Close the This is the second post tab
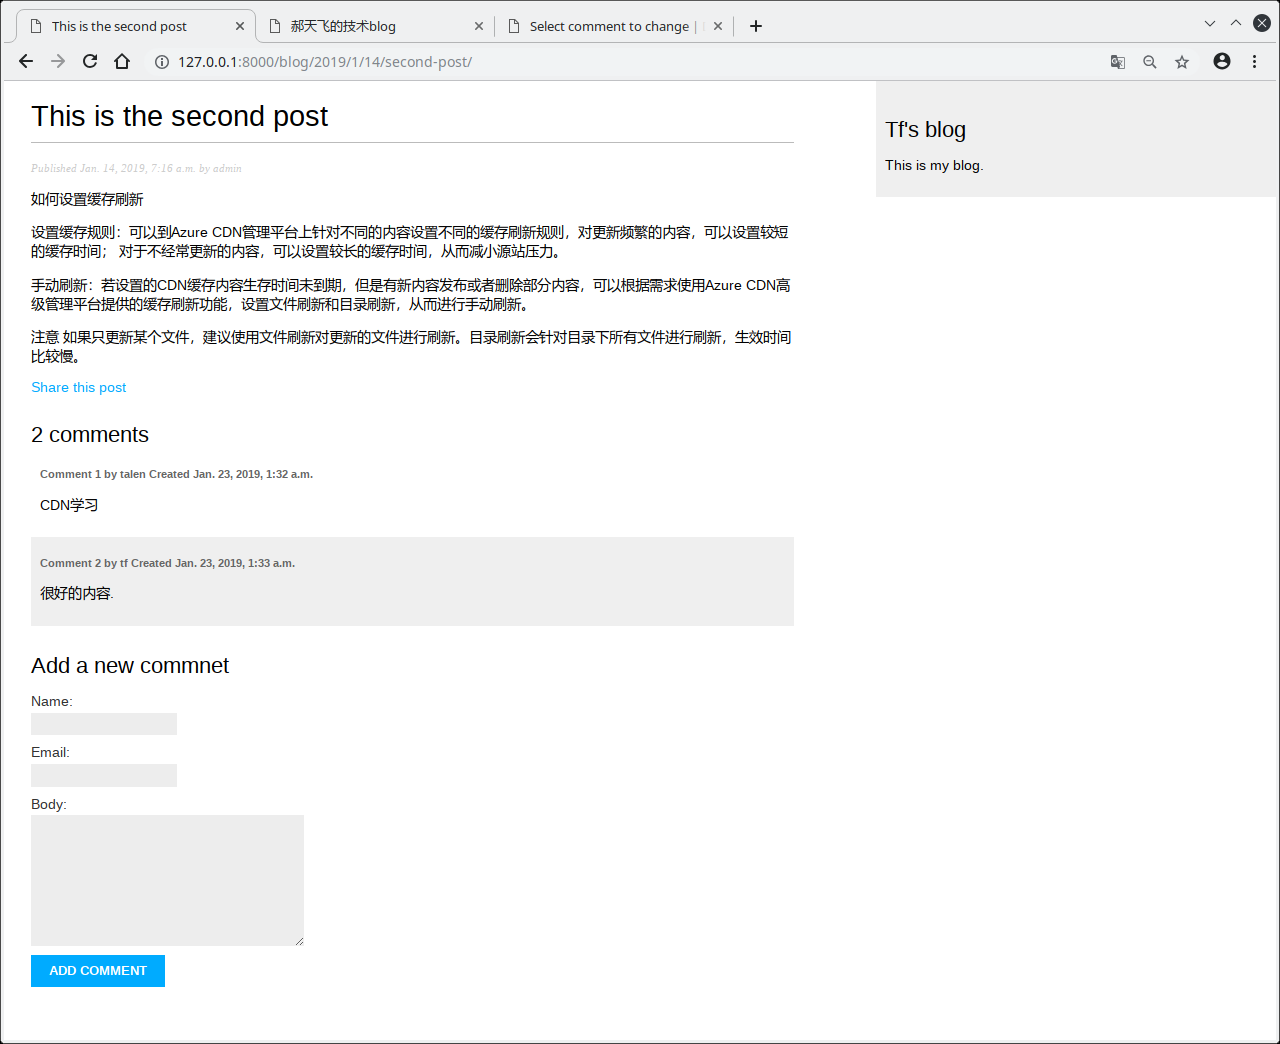 point(240,26)
